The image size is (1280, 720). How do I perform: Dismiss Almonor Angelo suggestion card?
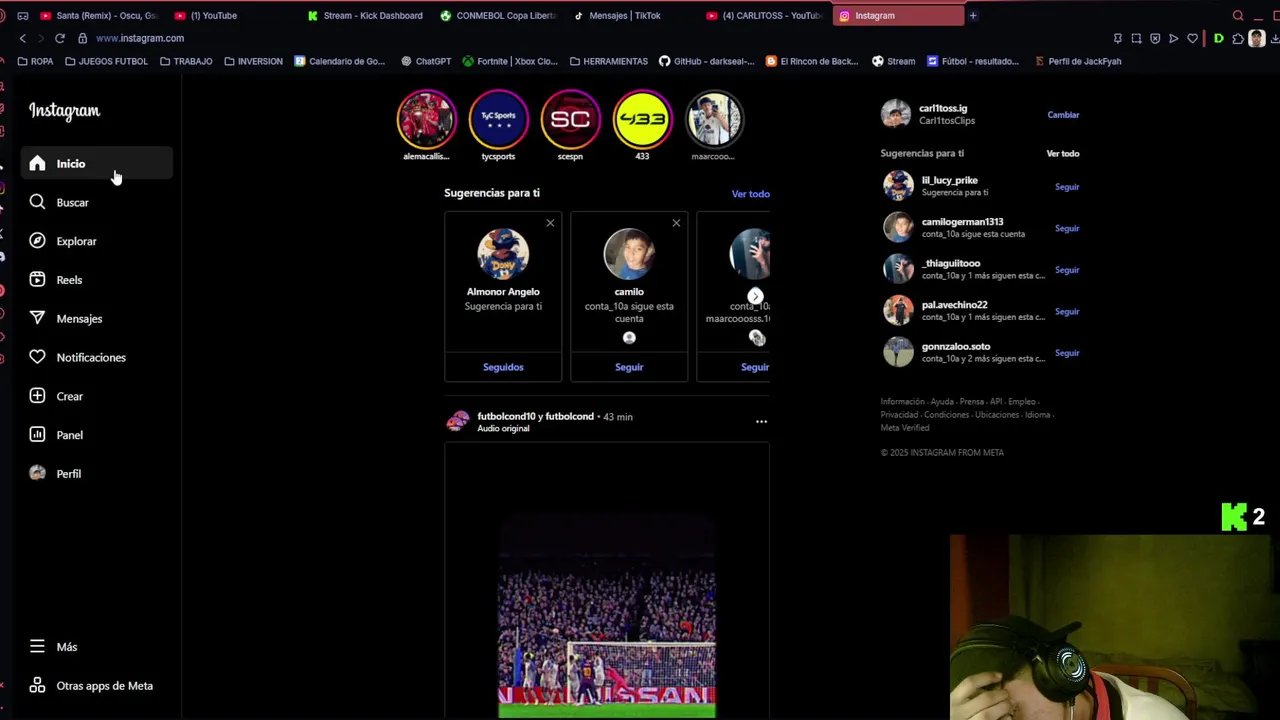[x=550, y=223]
